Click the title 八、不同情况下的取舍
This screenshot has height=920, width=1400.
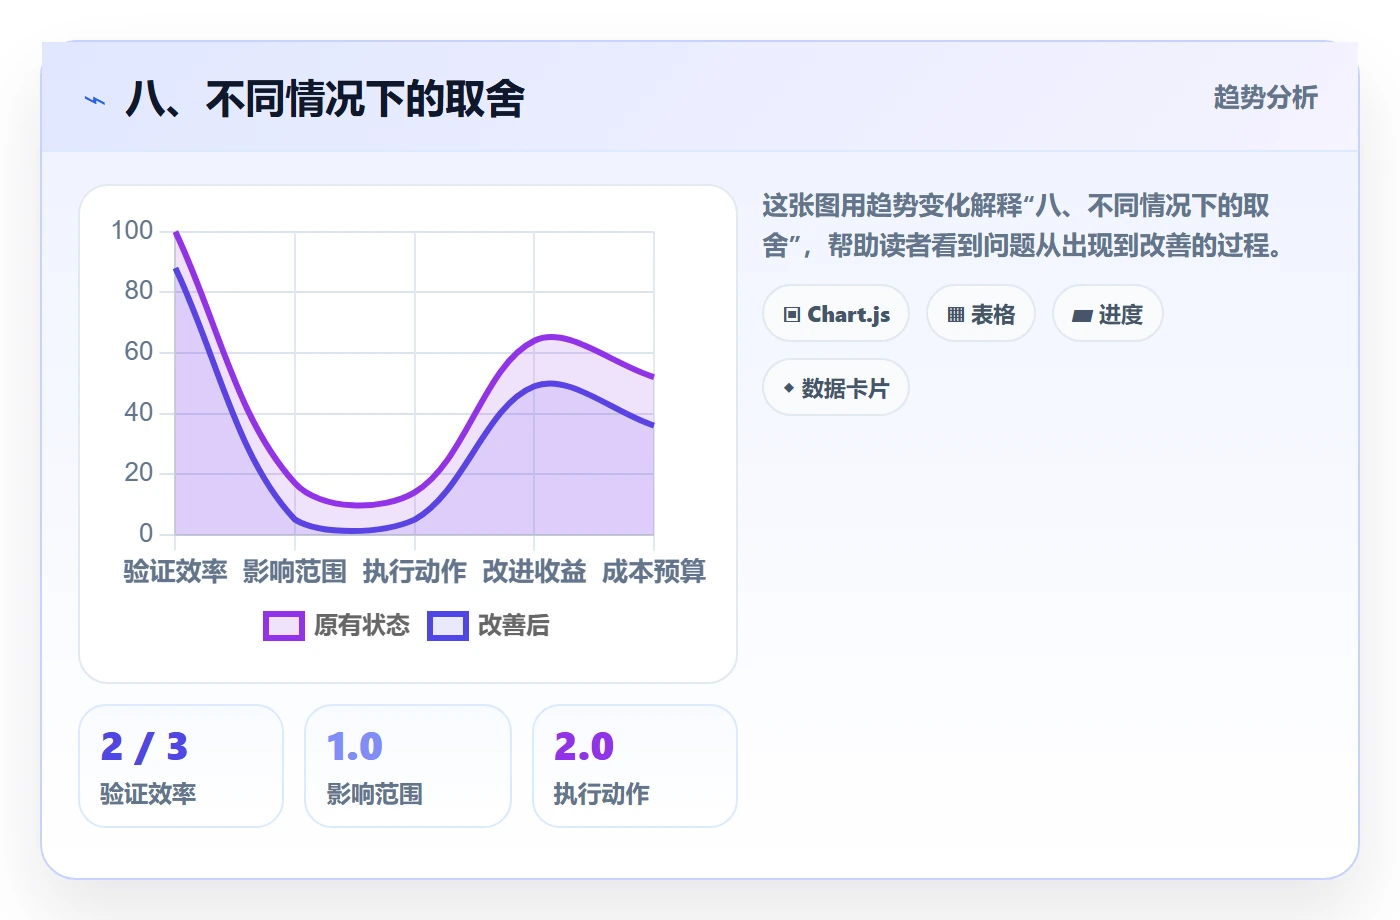click(x=325, y=99)
